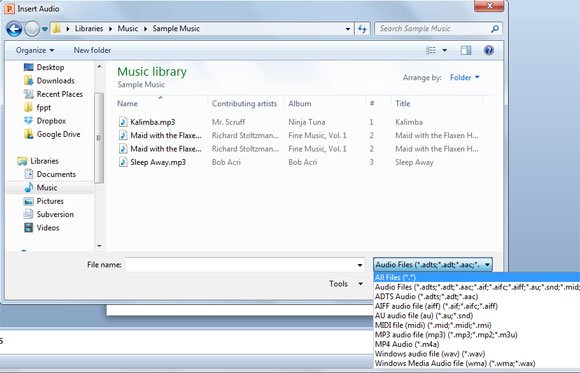Sort by the Title column header
This screenshot has height=373, width=580.
click(x=402, y=104)
